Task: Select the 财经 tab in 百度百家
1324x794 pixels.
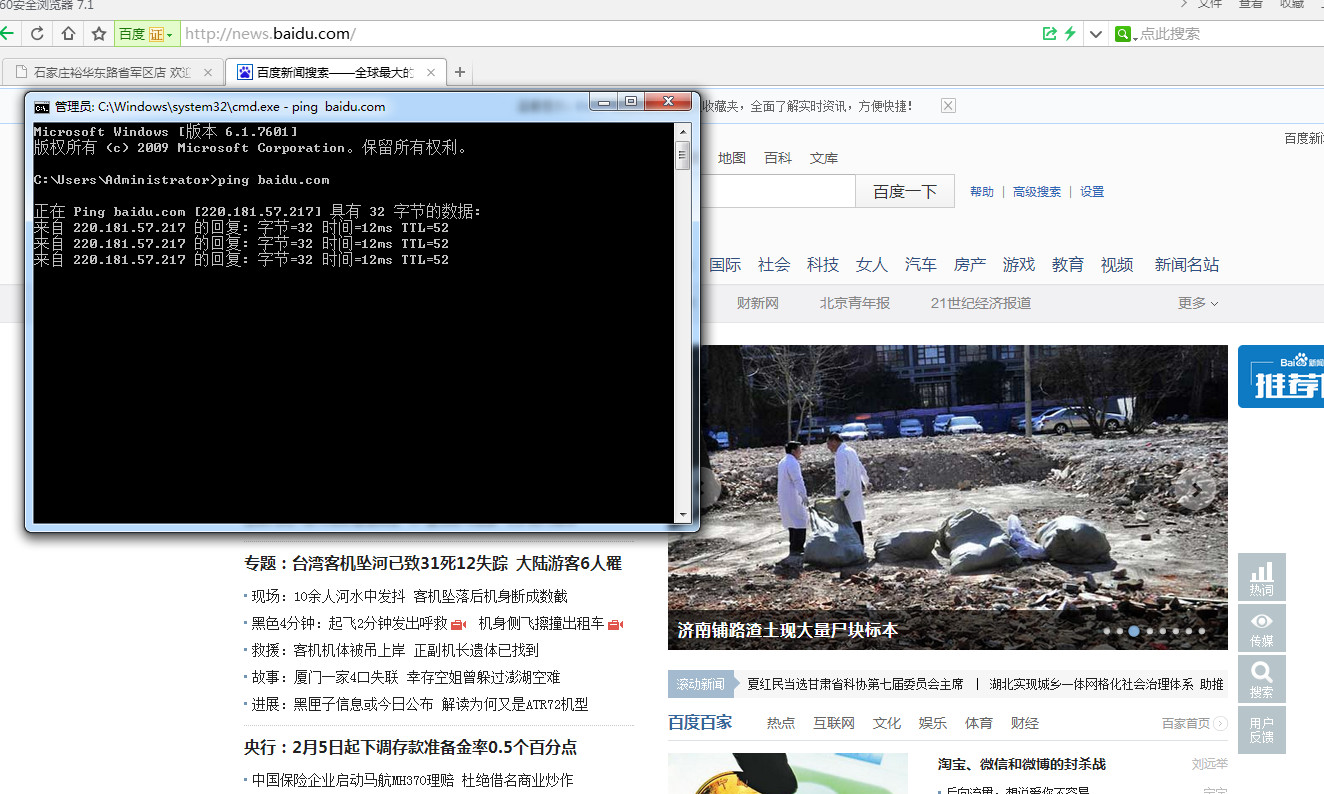Action: 1025,723
